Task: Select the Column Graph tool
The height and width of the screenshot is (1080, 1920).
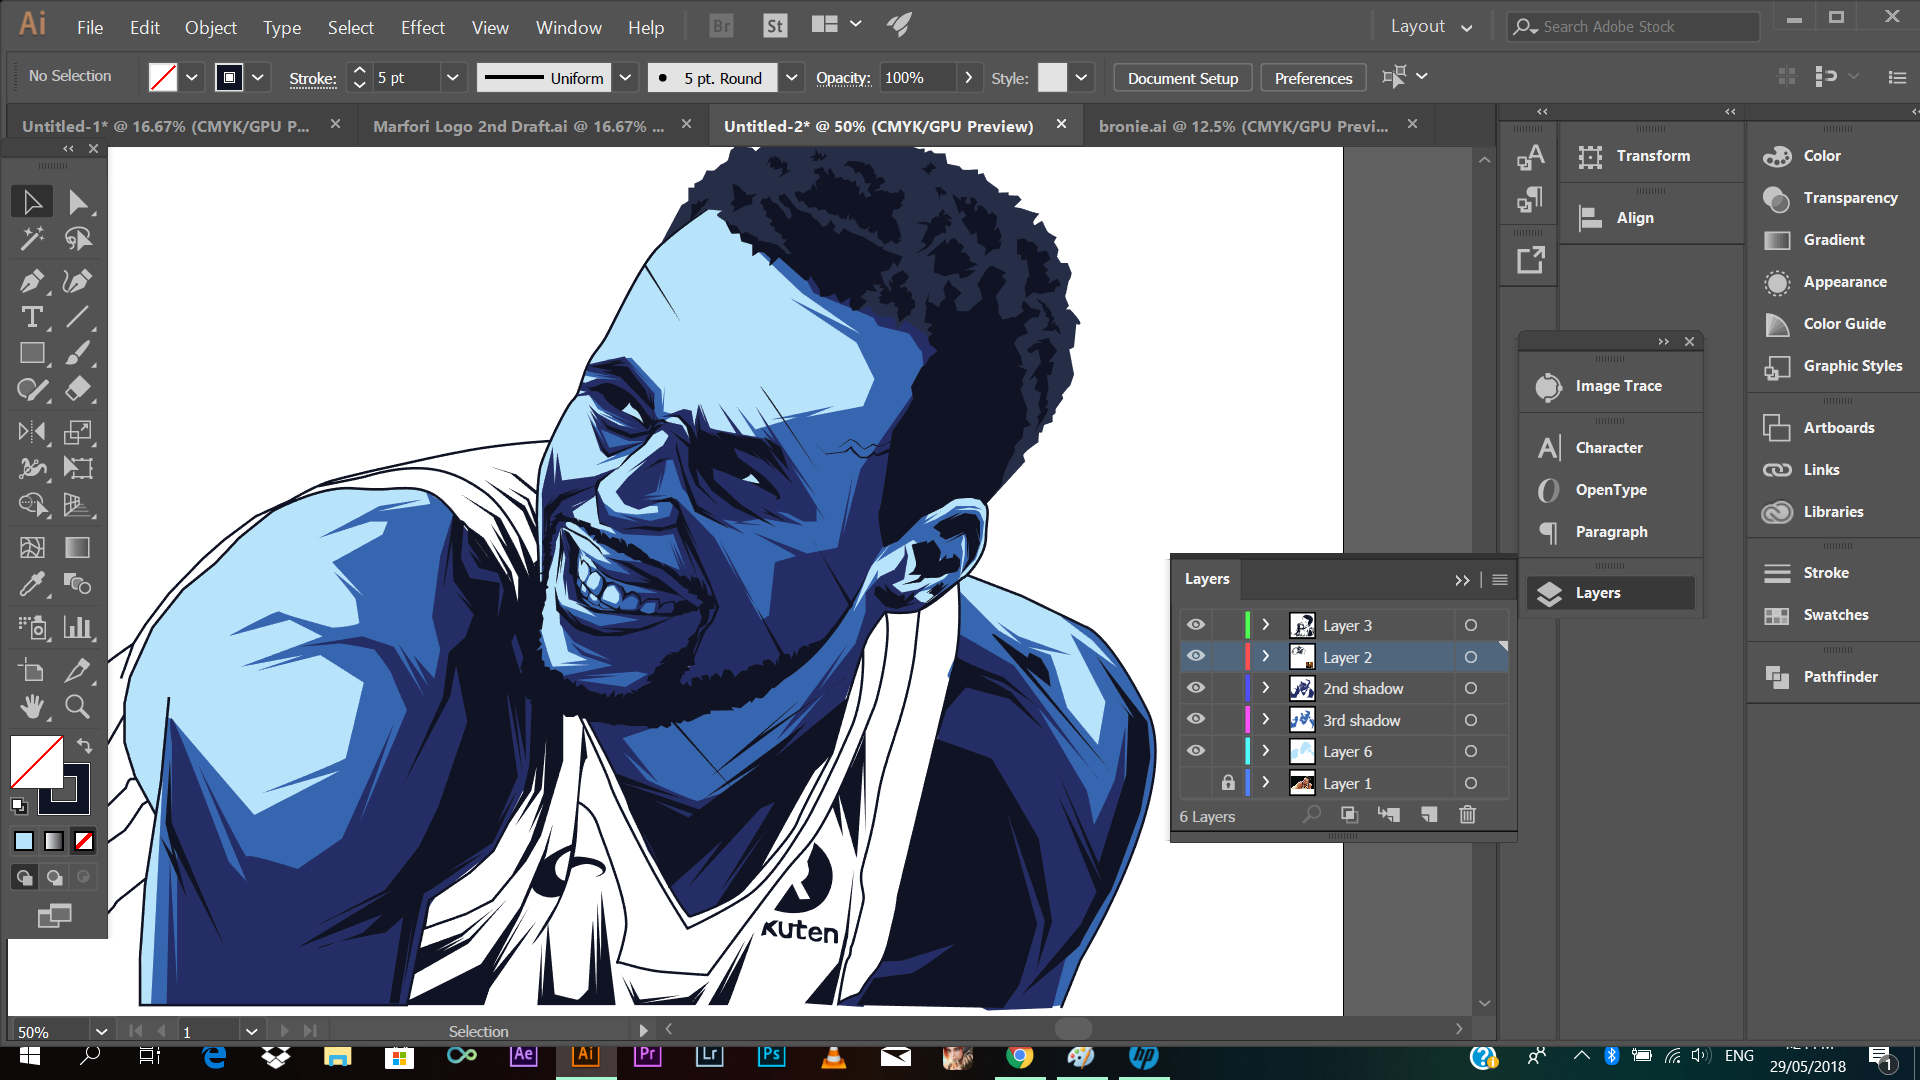Action: (x=78, y=627)
